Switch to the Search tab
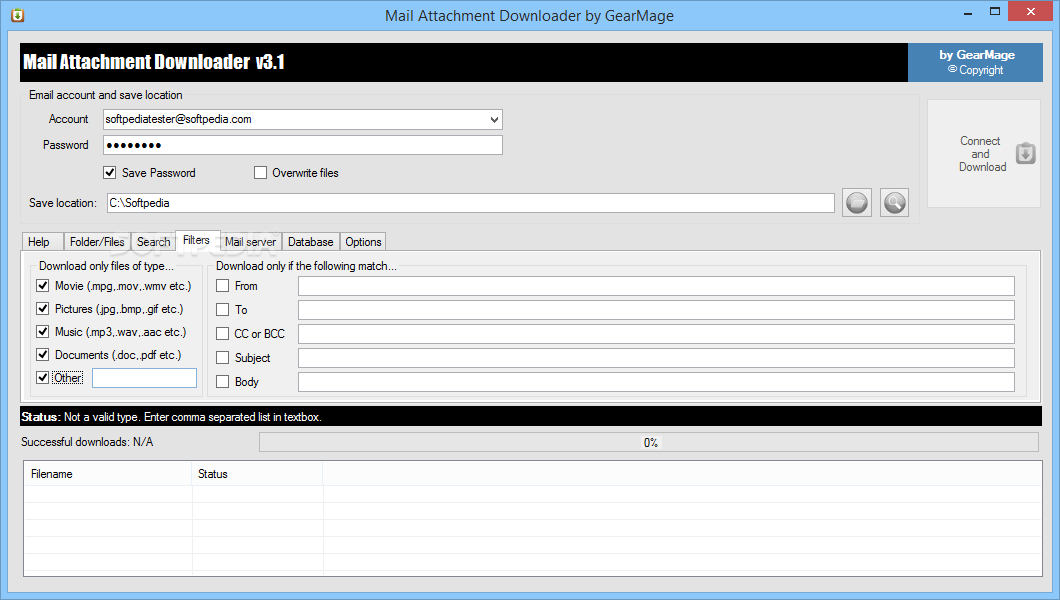The width and height of the screenshot is (1060, 600). click(x=153, y=242)
